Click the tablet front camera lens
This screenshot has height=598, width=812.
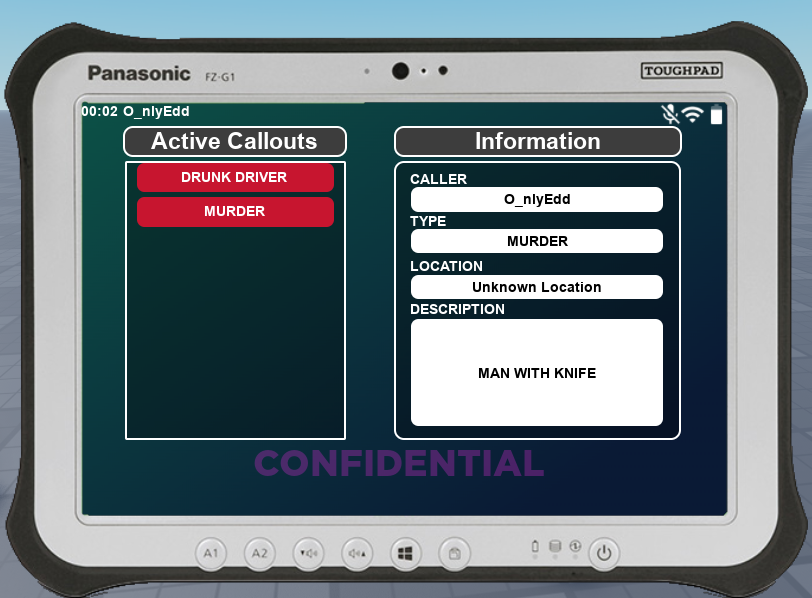(x=400, y=71)
